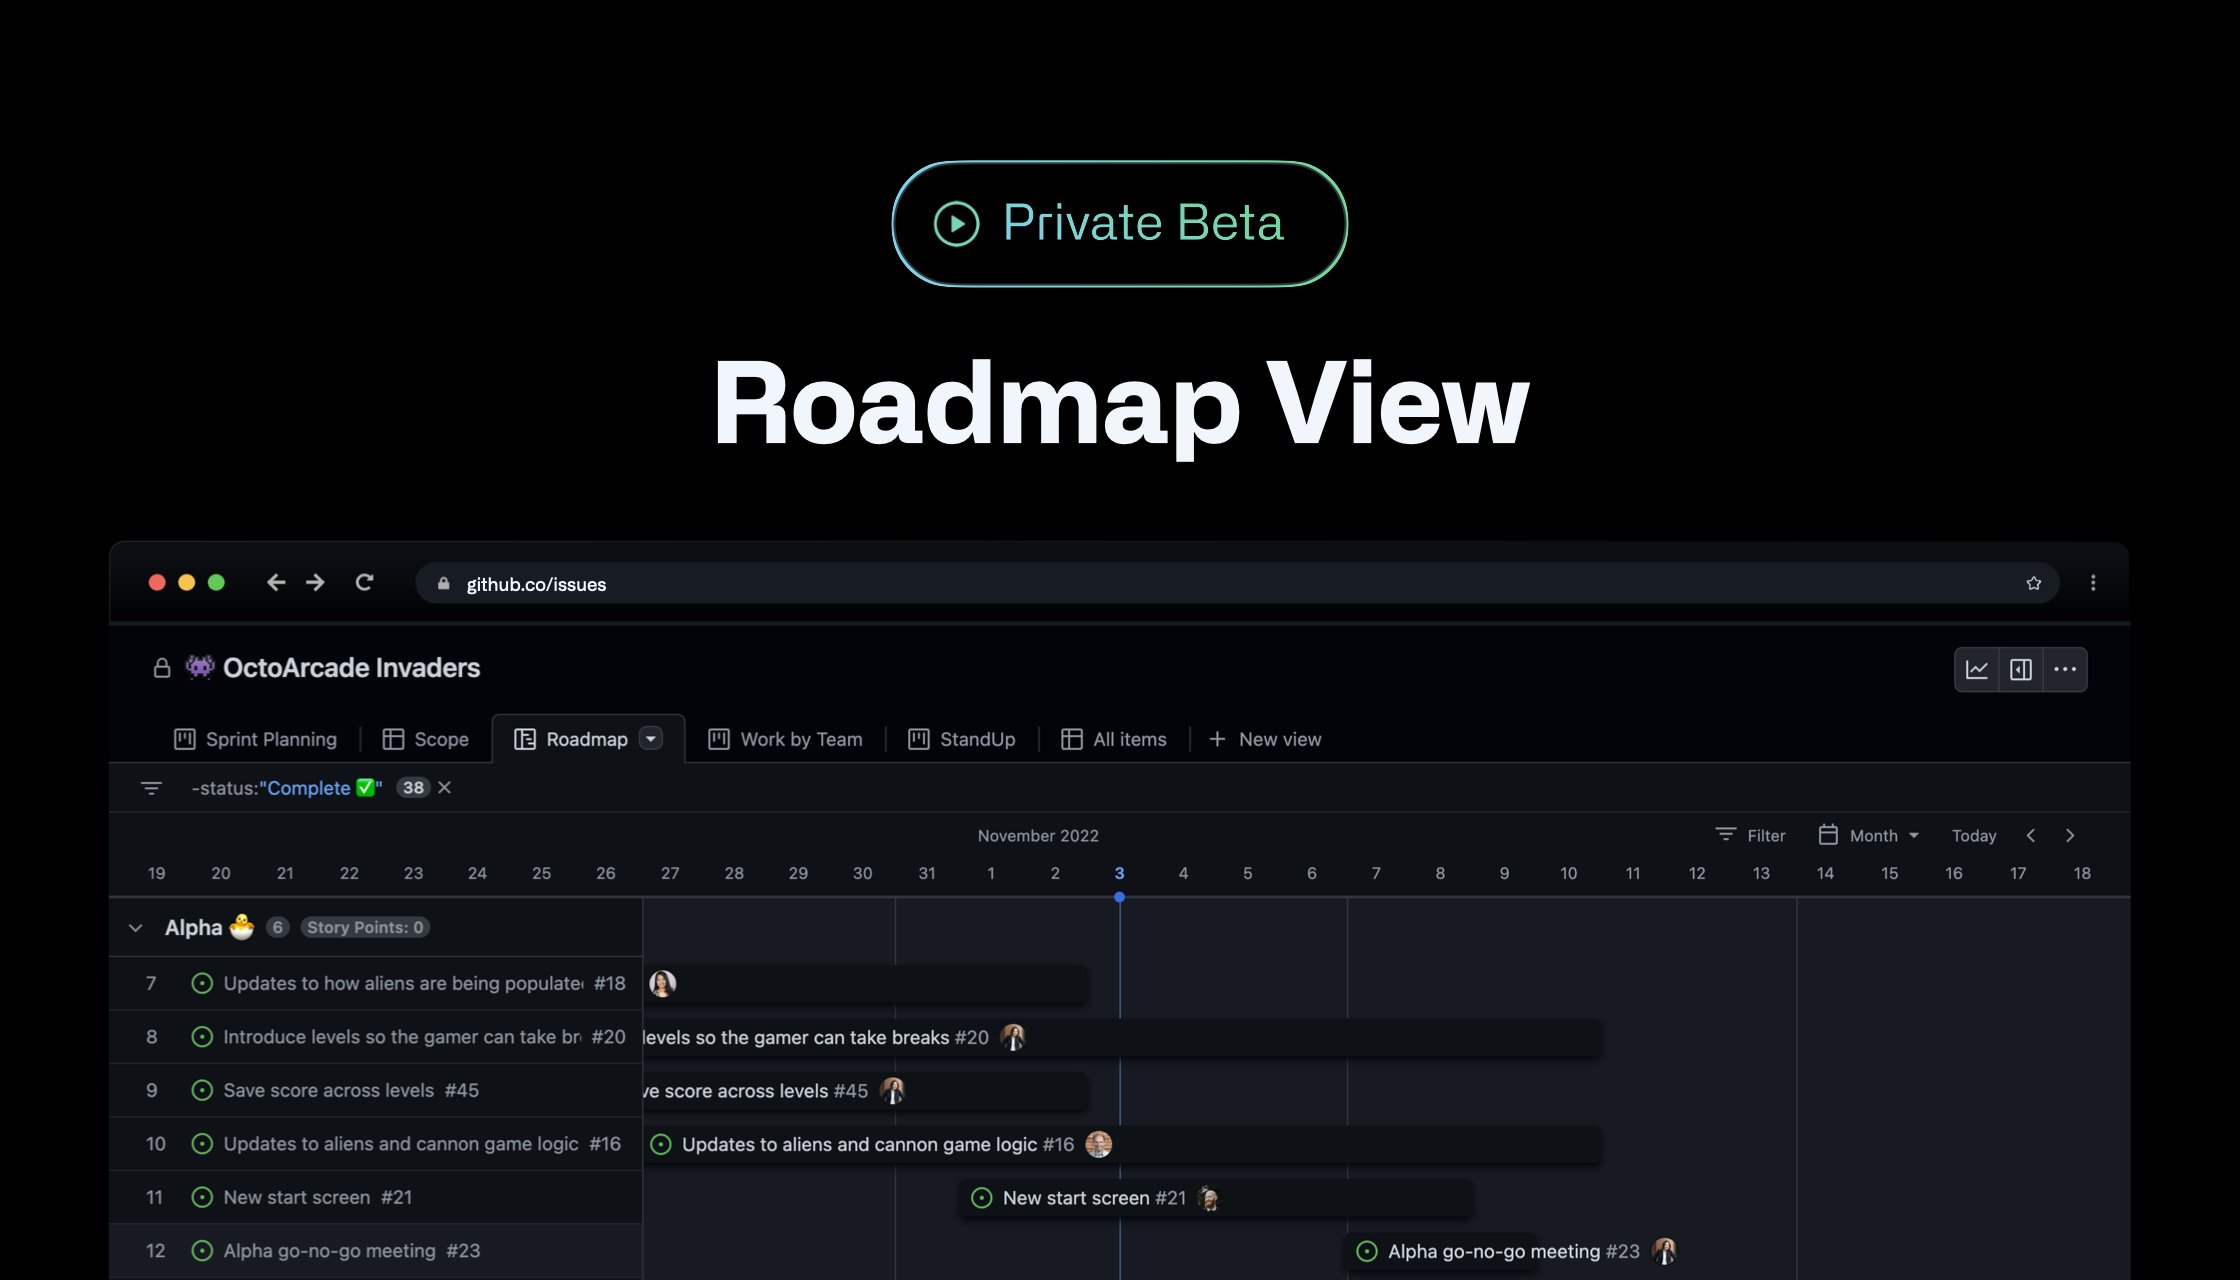Click the bookmark star in the address bar
The image size is (2240, 1280).
pyautogui.click(x=2033, y=583)
